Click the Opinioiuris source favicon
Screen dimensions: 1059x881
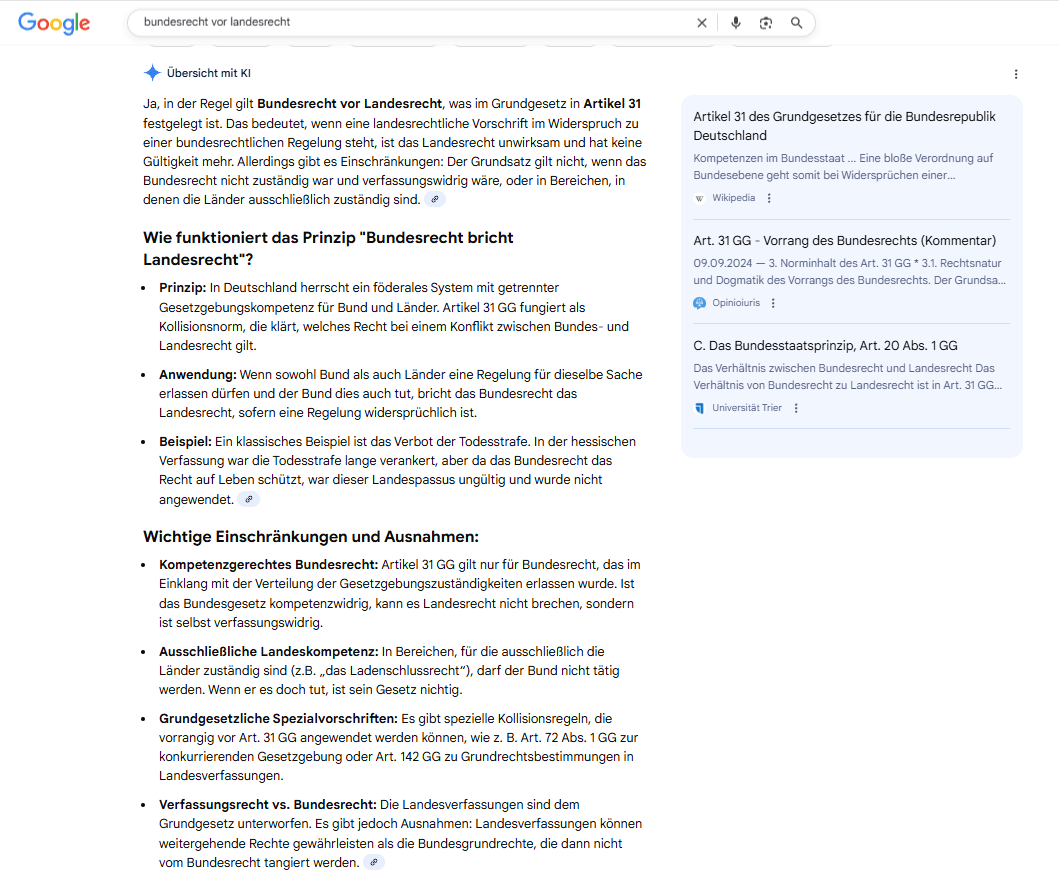tap(700, 303)
